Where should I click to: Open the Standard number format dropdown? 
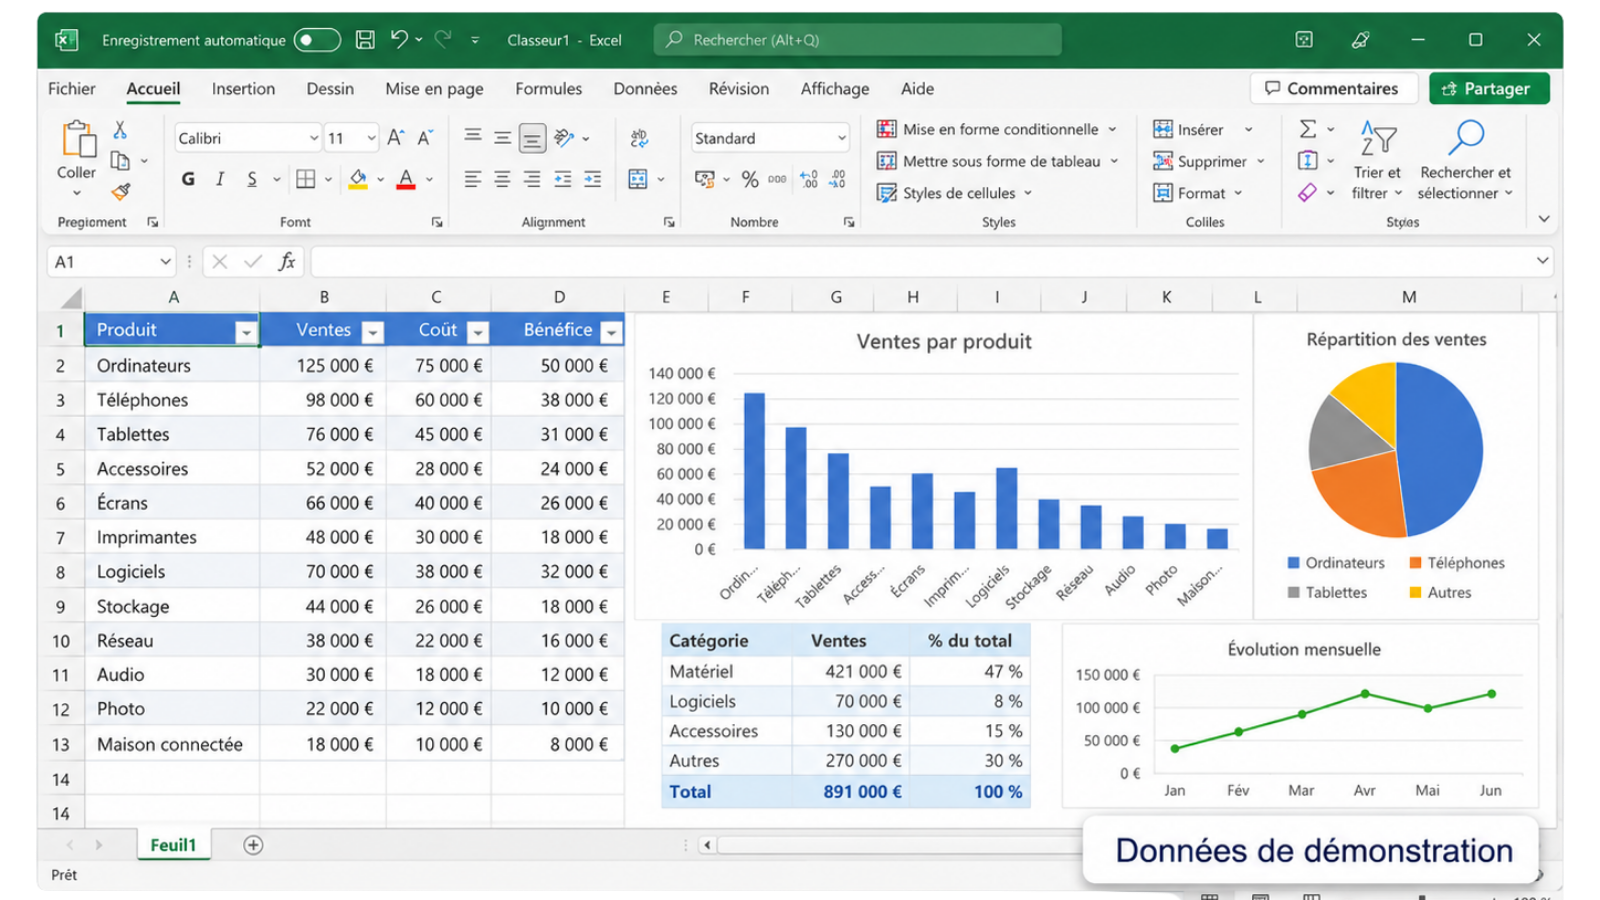(x=842, y=138)
